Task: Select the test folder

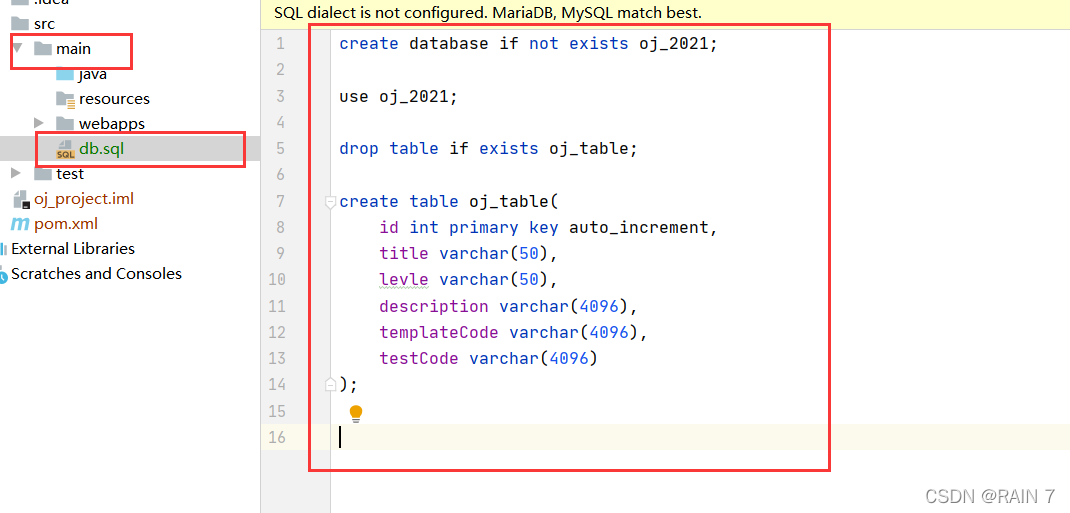Action: pos(70,173)
